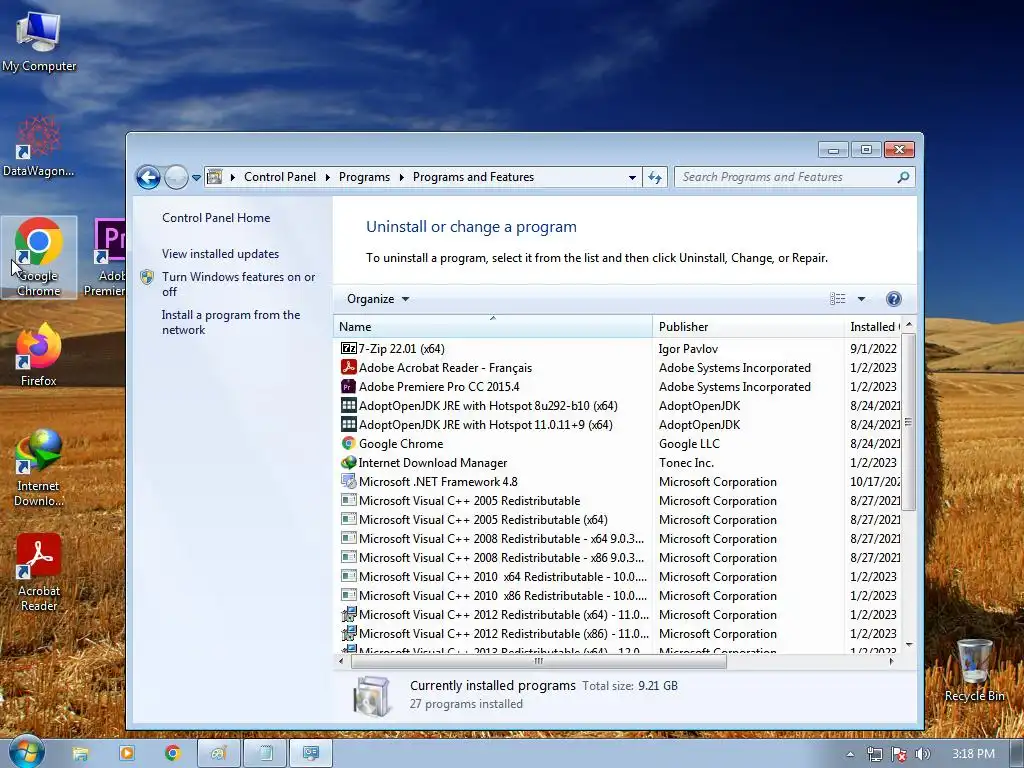This screenshot has height=768, width=1024.
Task: Select the Firefox desktop icon
Action: (39, 355)
